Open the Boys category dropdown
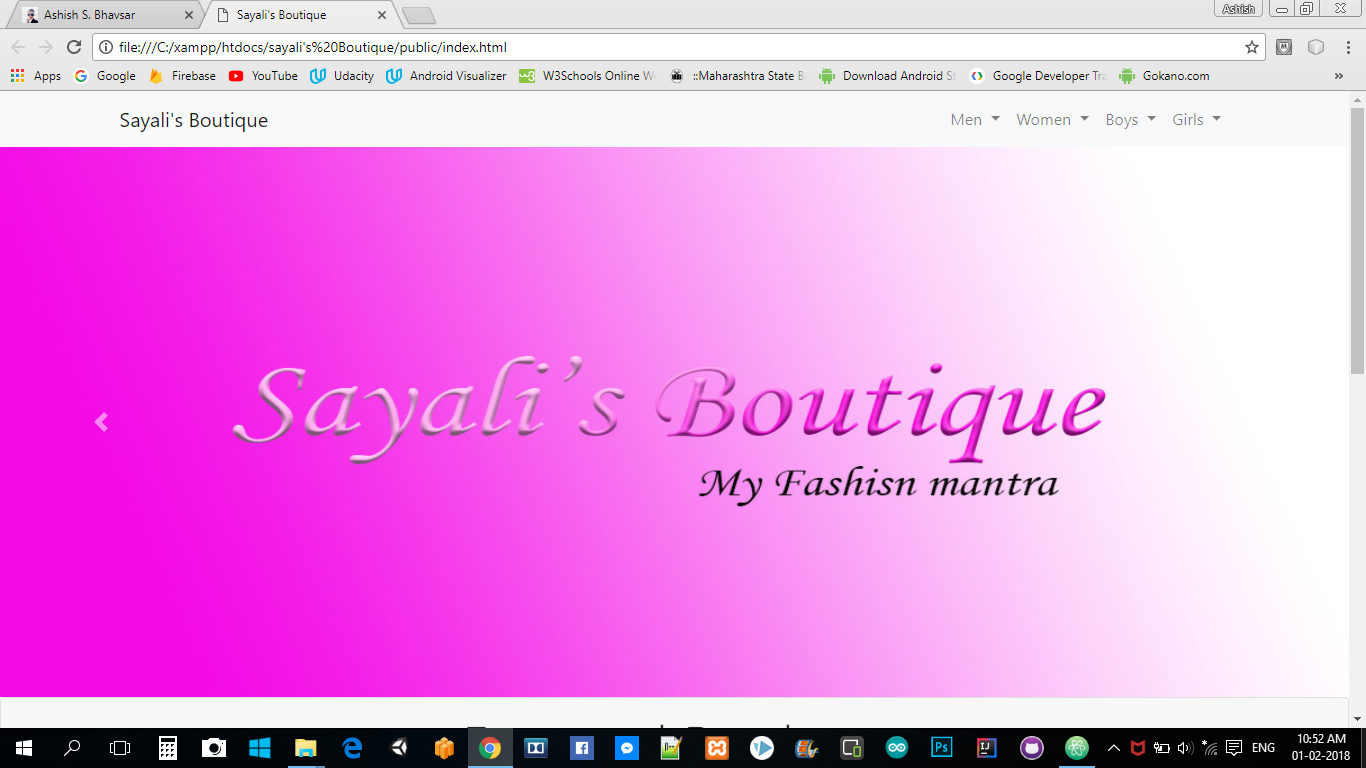The image size is (1366, 768). (1130, 120)
